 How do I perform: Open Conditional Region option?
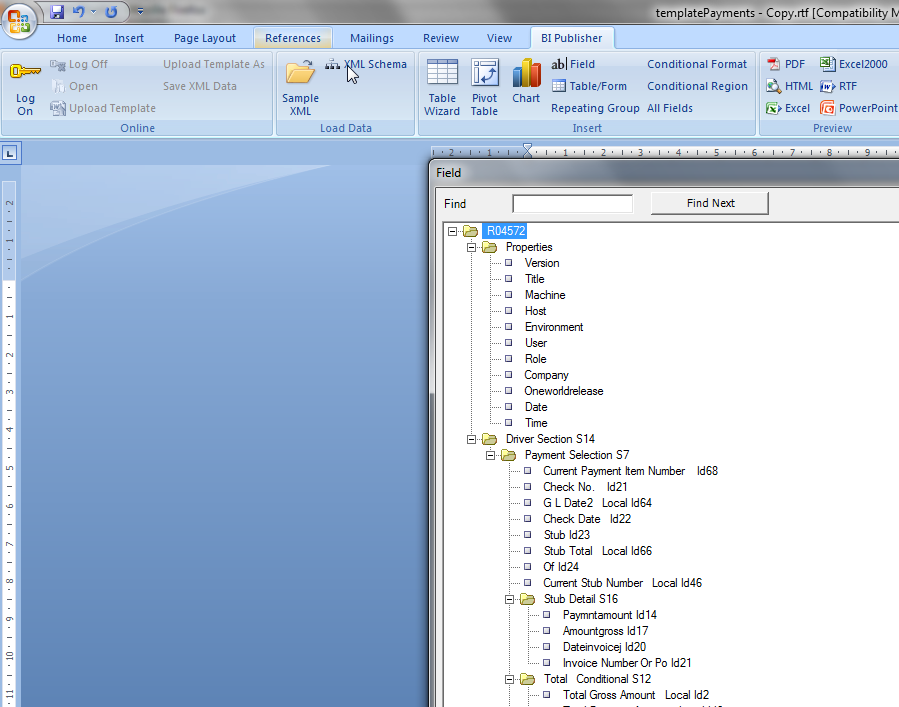click(697, 86)
